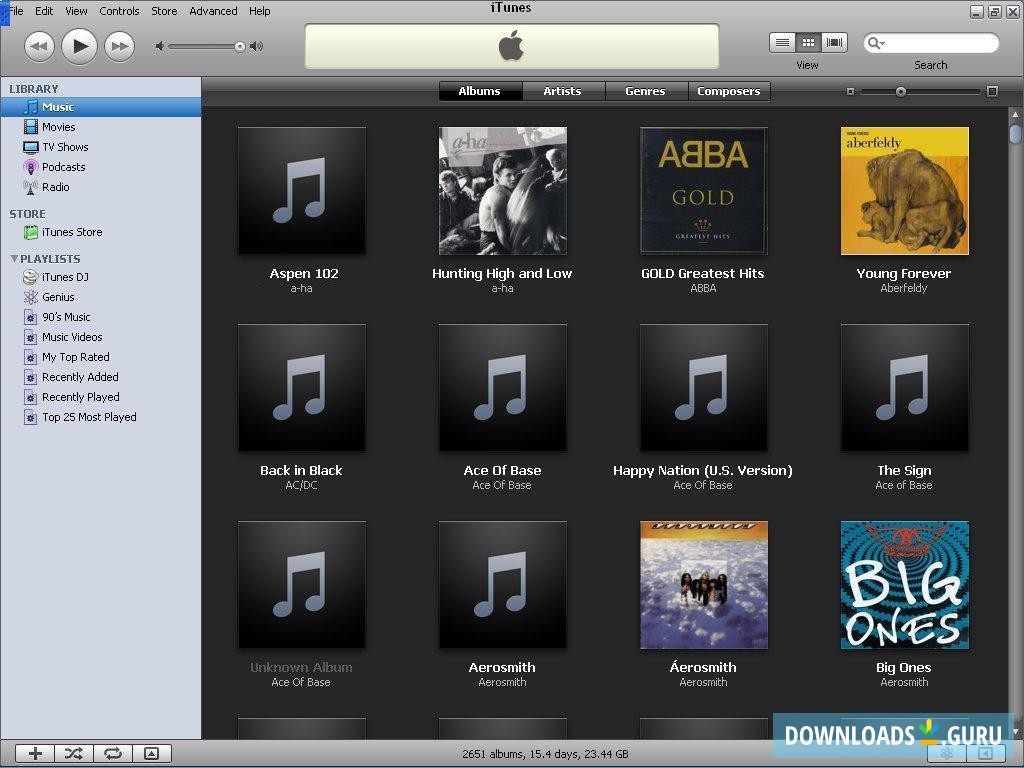This screenshot has width=1024, height=768.
Task: Select Podcasts in the sidebar
Action: coord(101,167)
